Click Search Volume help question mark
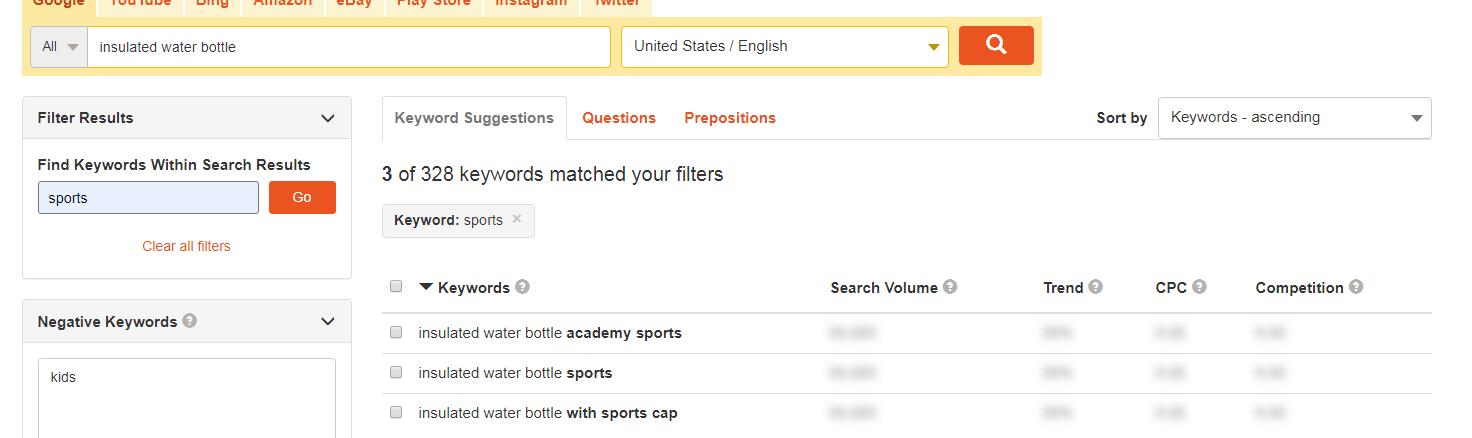The width and height of the screenshot is (1472, 438). pos(950,287)
